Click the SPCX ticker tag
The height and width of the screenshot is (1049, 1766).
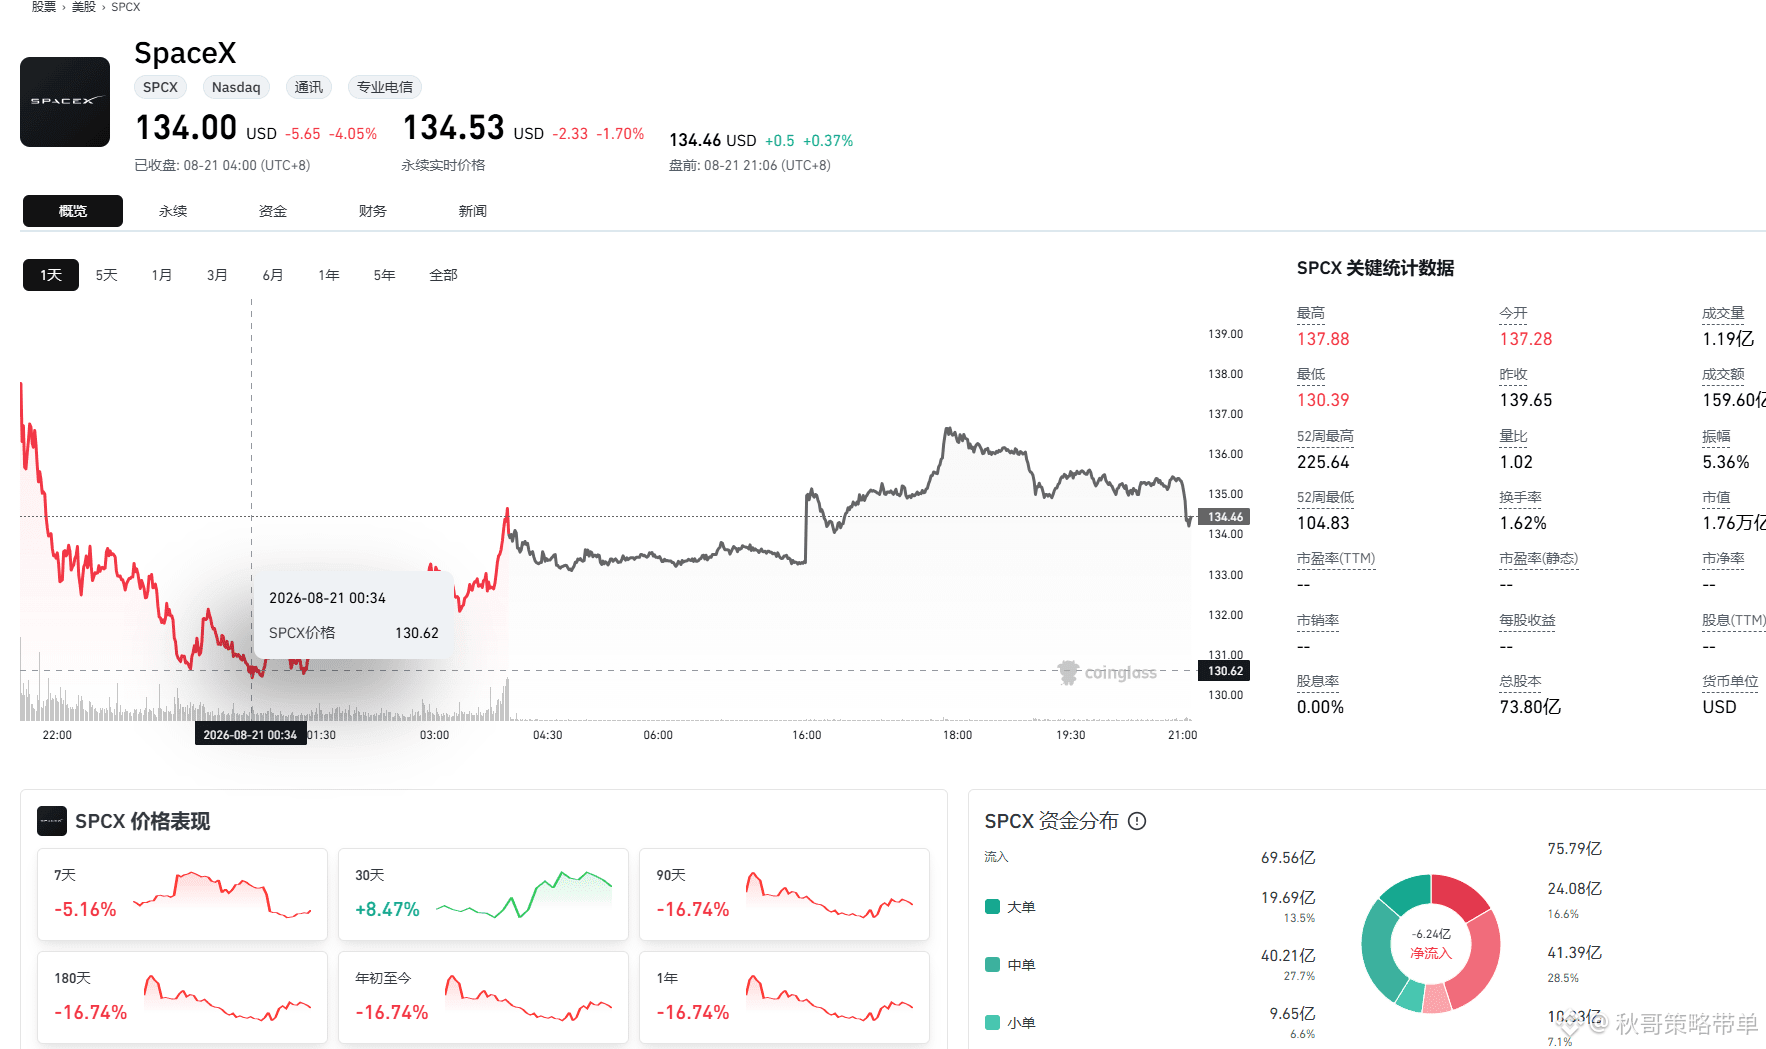point(160,87)
